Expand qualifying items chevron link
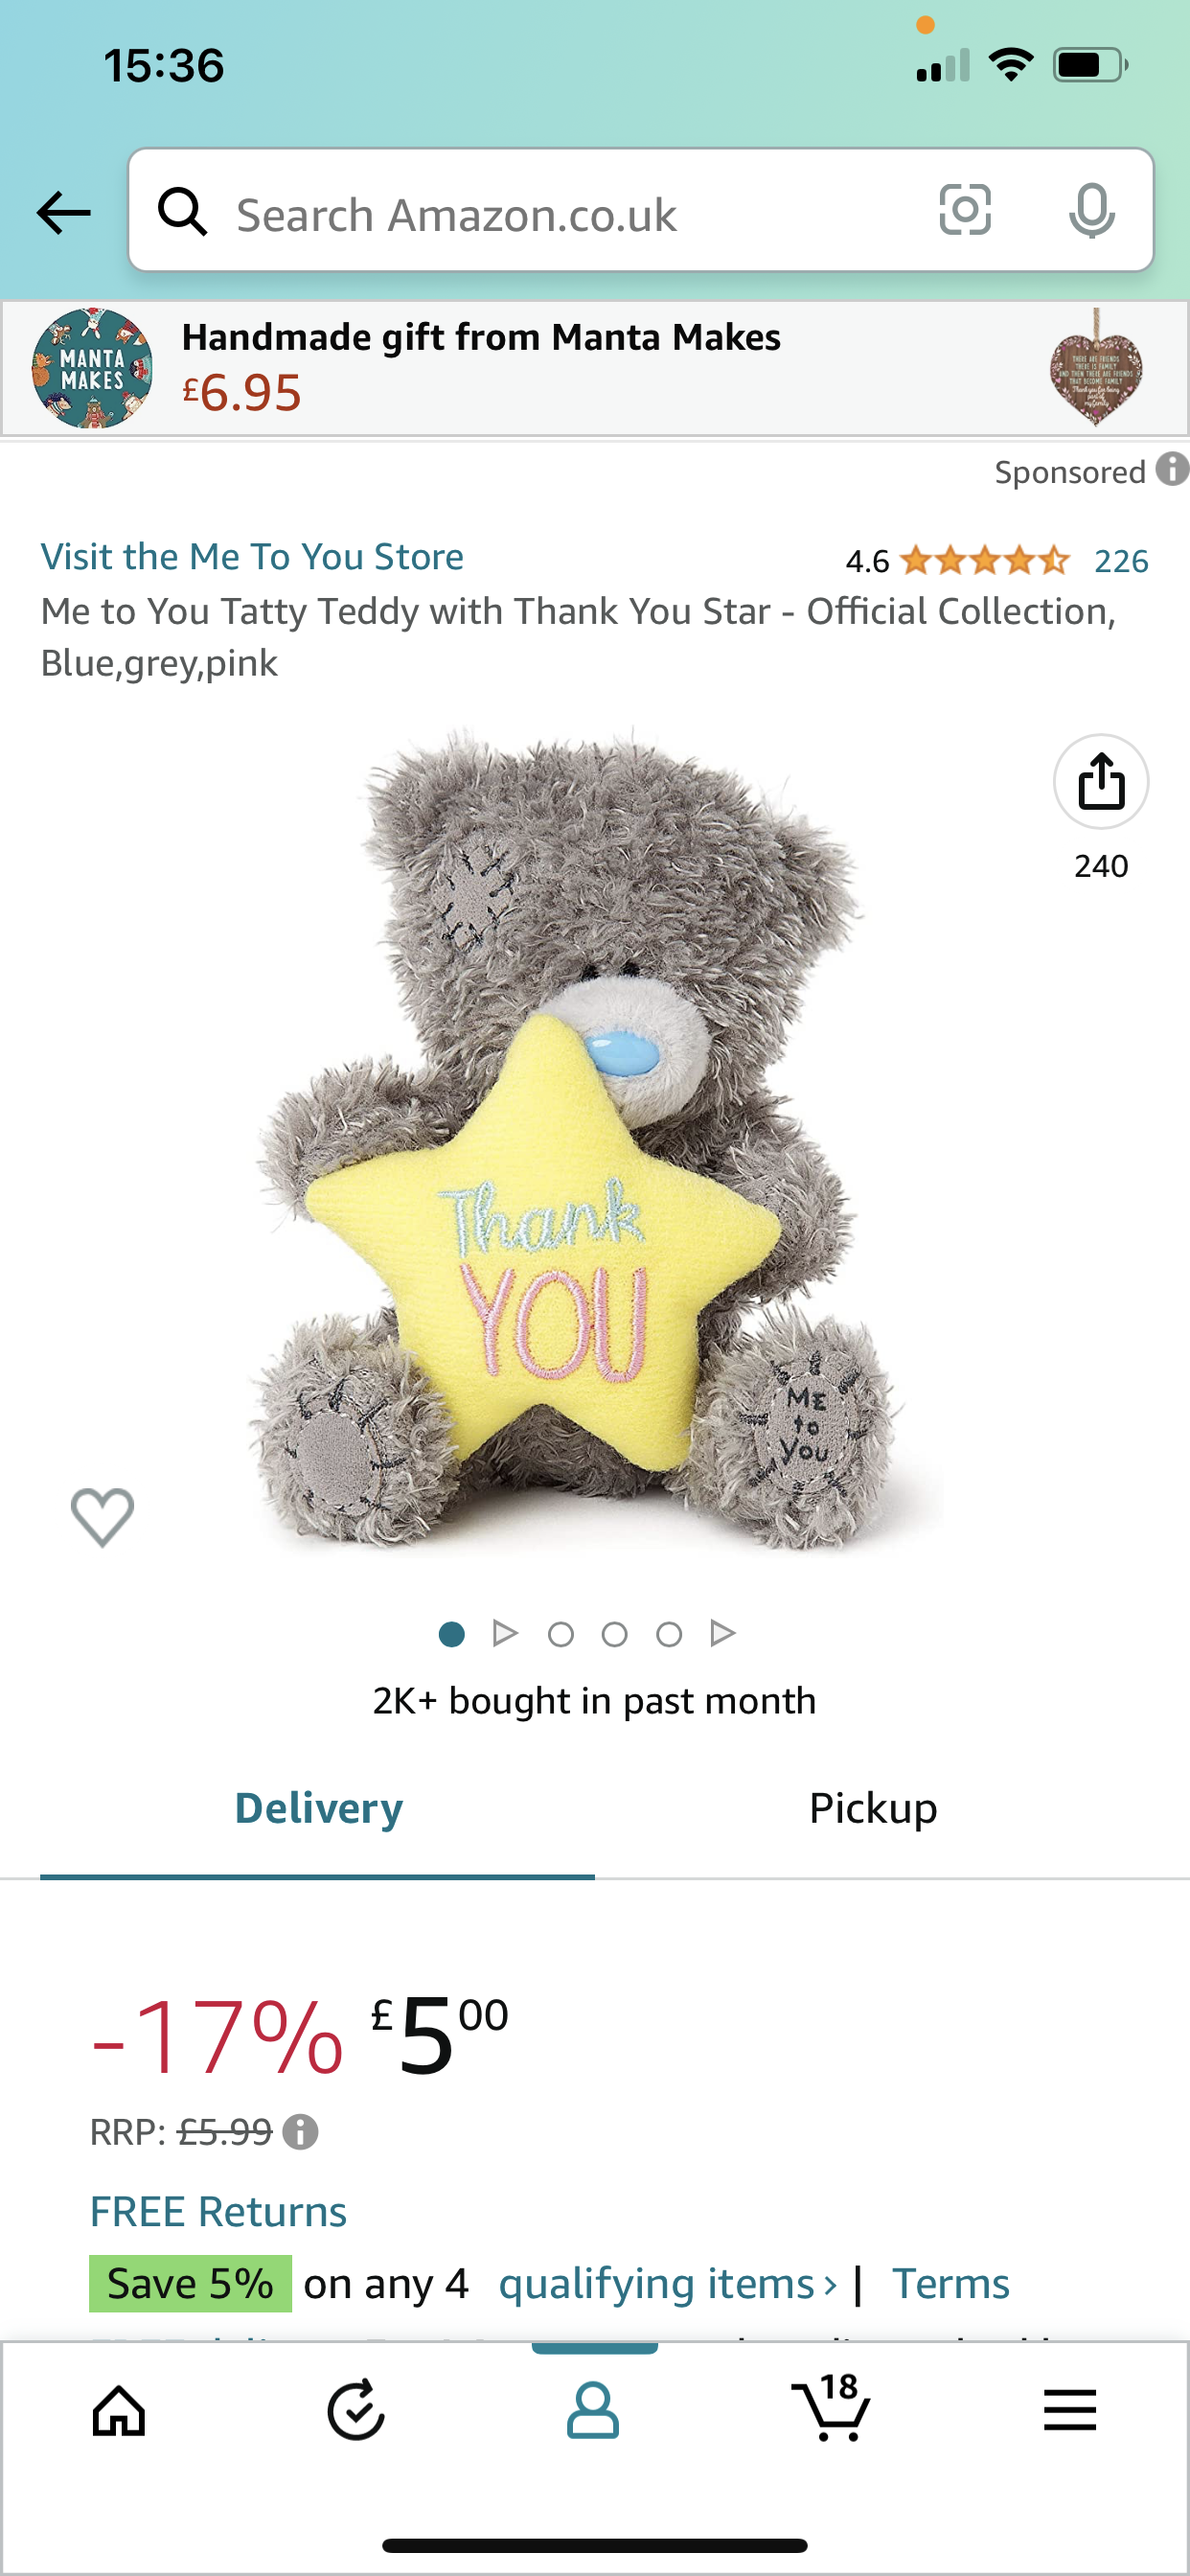Image resolution: width=1190 pixels, height=2576 pixels. tap(668, 2283)
